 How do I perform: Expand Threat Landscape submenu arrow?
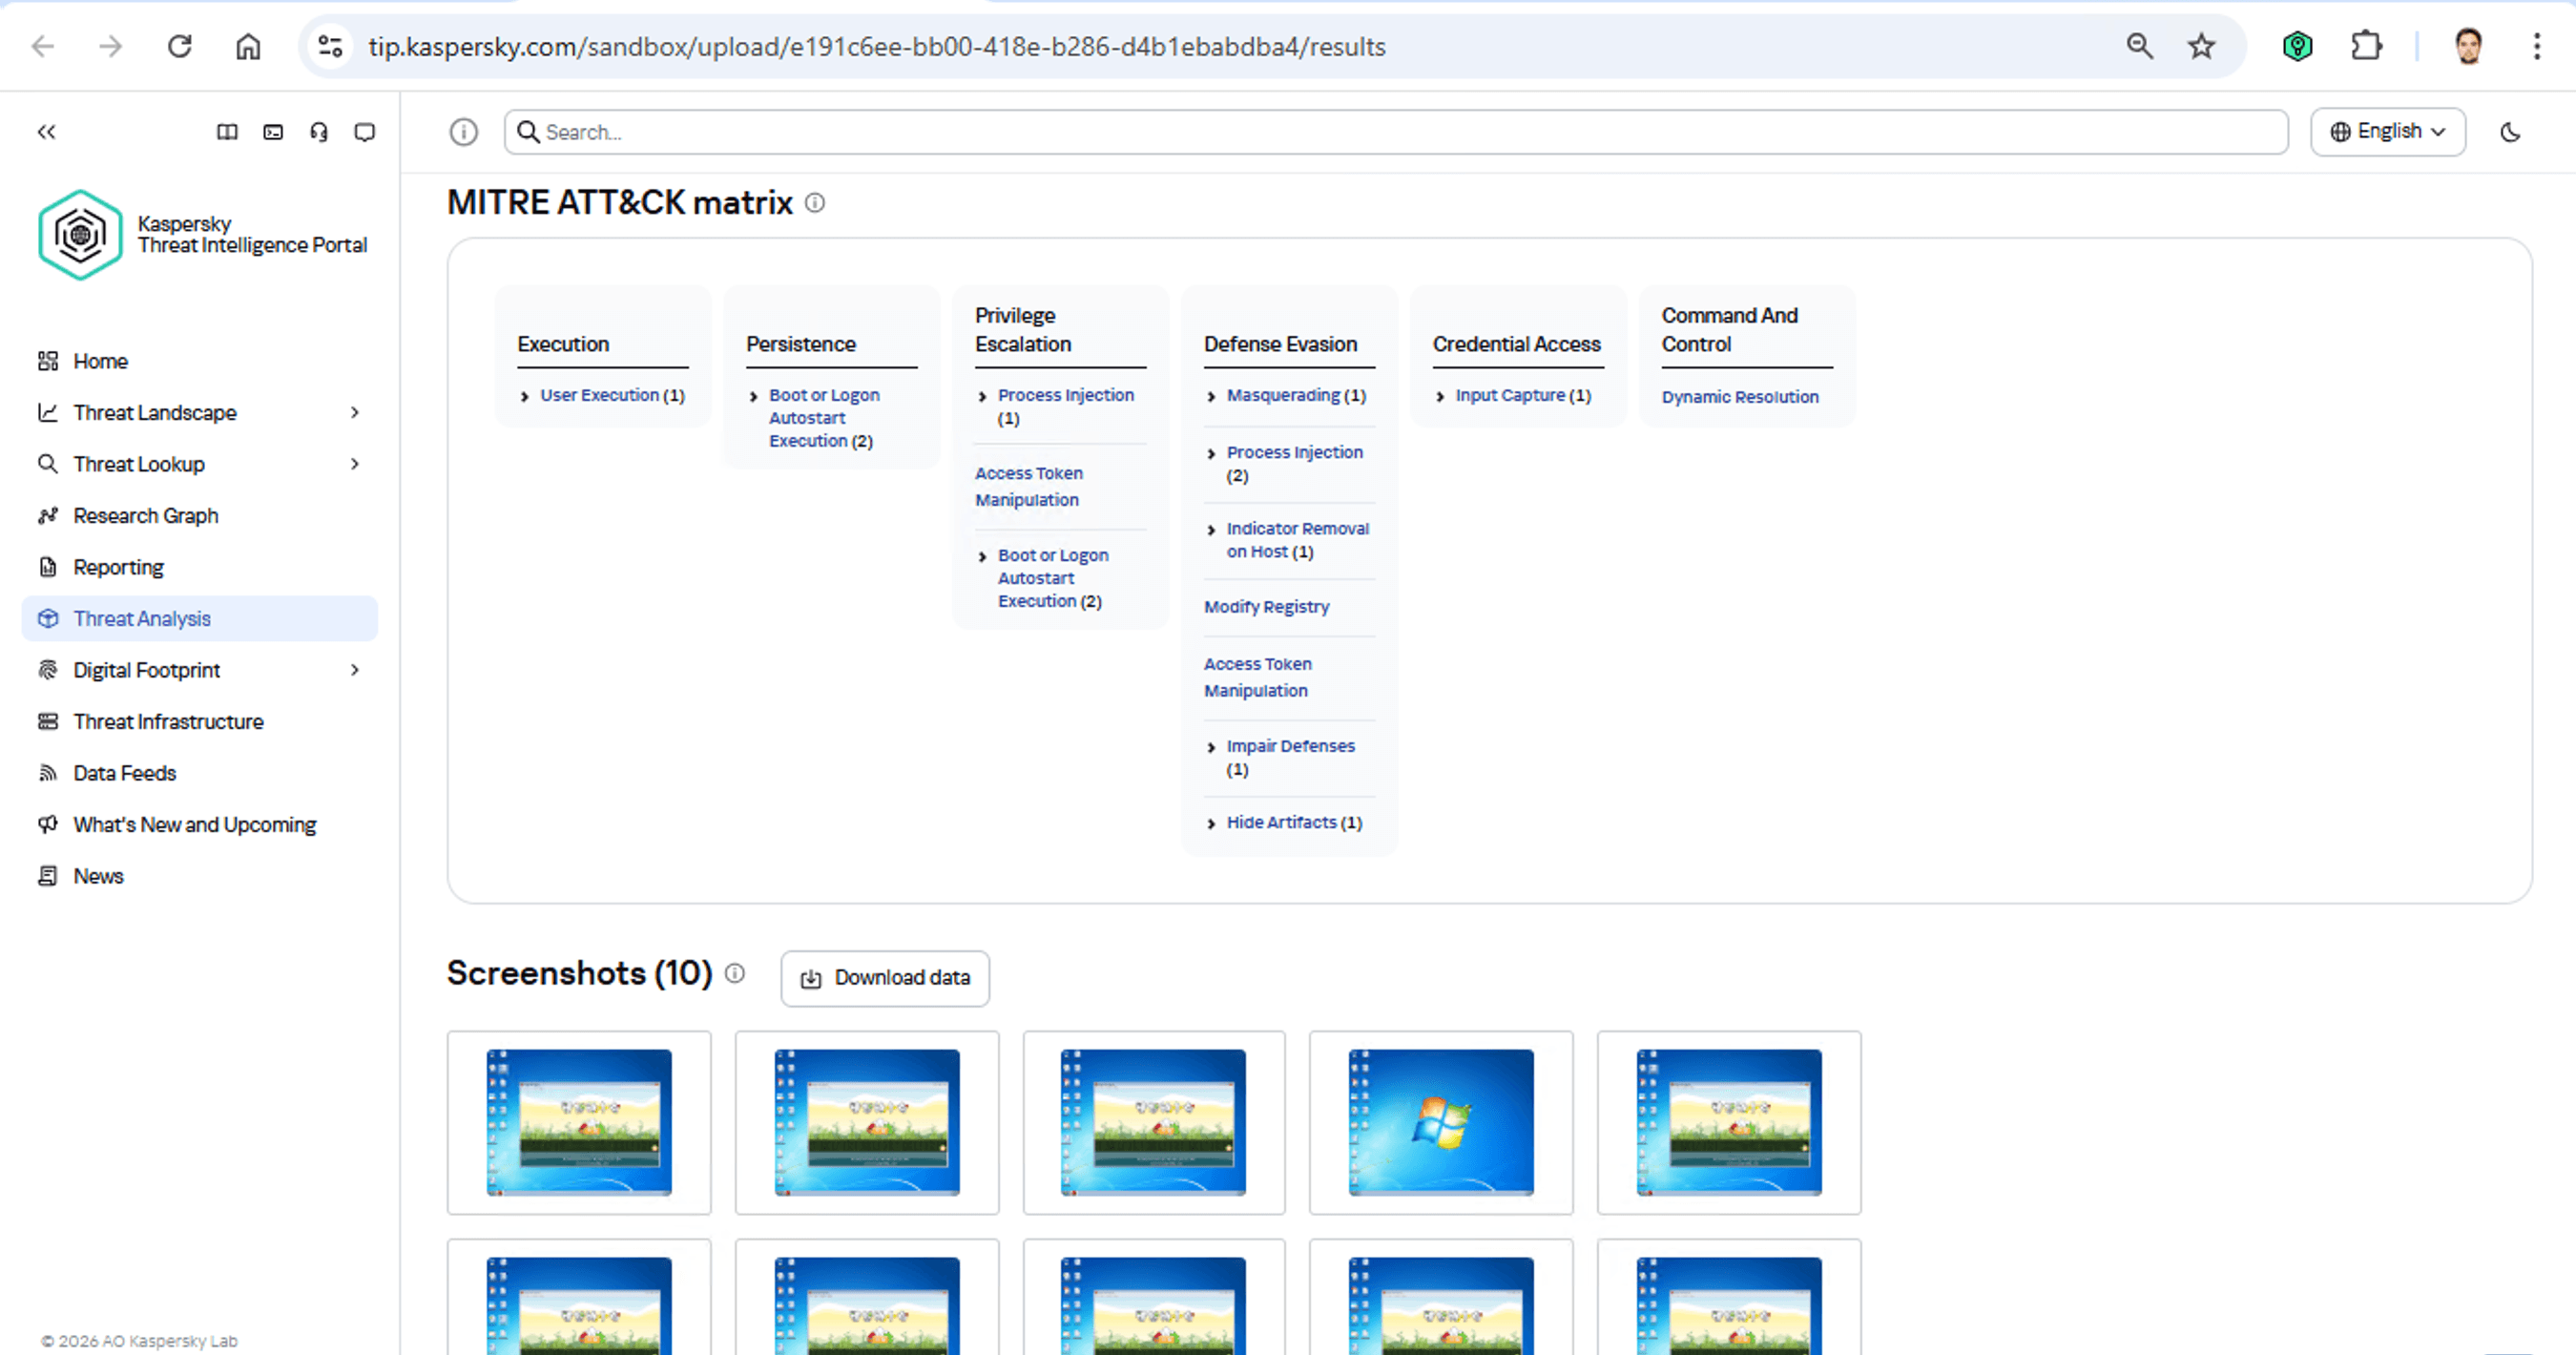(355, 413)
